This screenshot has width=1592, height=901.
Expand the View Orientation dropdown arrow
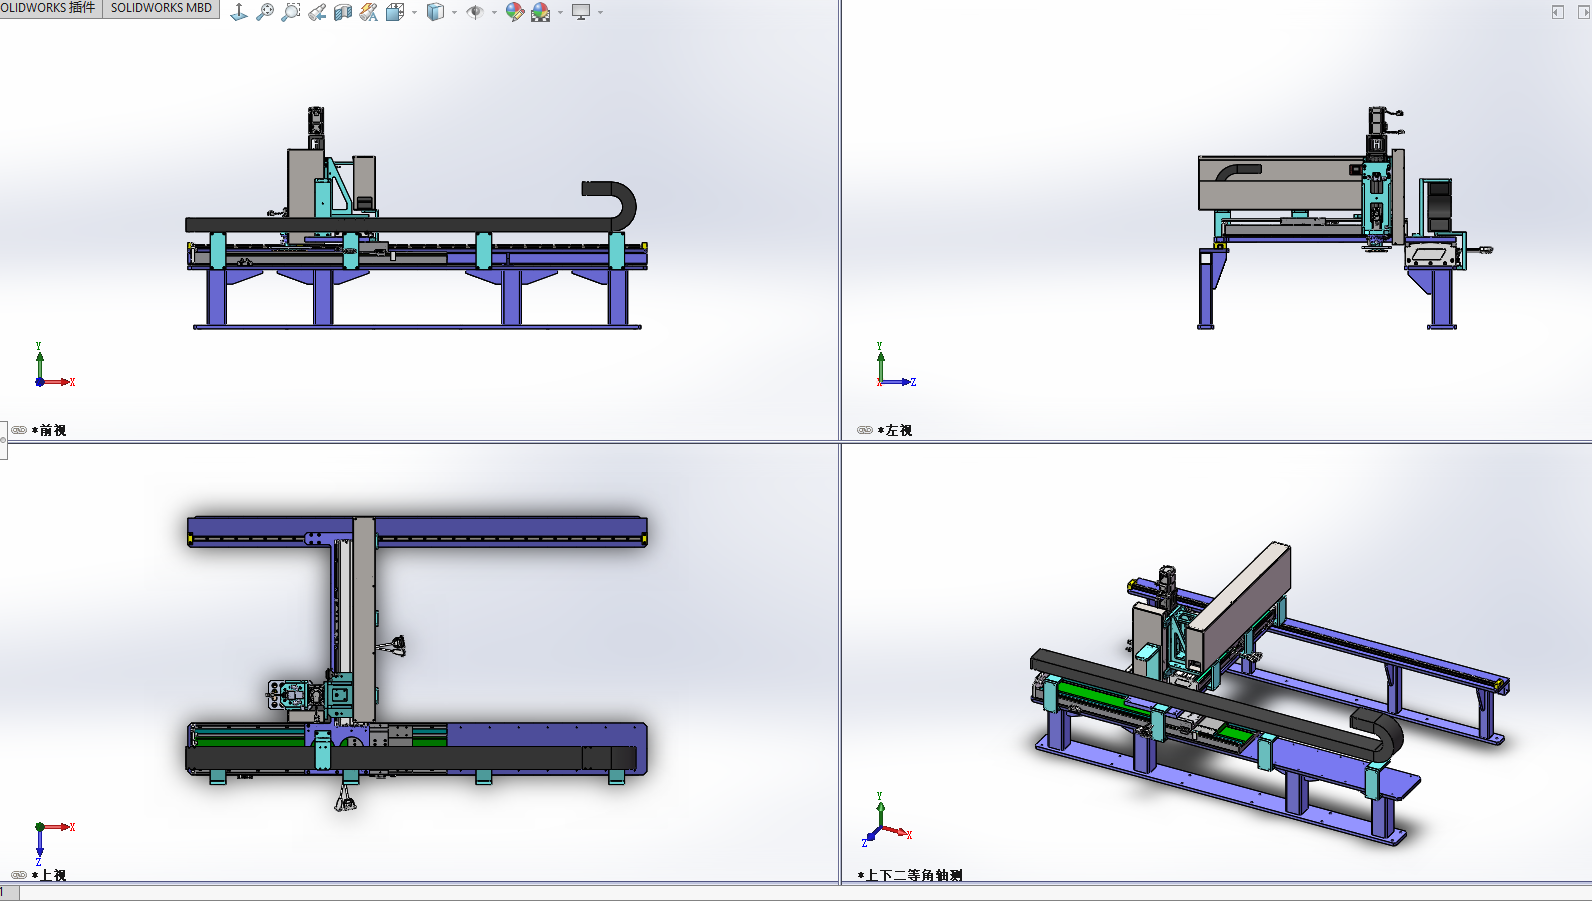(414, 12)
